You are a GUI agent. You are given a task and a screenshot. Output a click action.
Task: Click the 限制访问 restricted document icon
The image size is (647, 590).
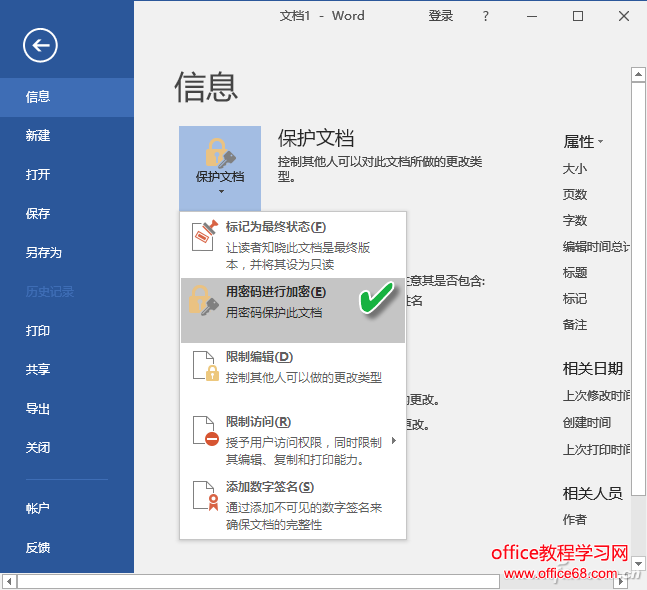click(x=205, y=431)
